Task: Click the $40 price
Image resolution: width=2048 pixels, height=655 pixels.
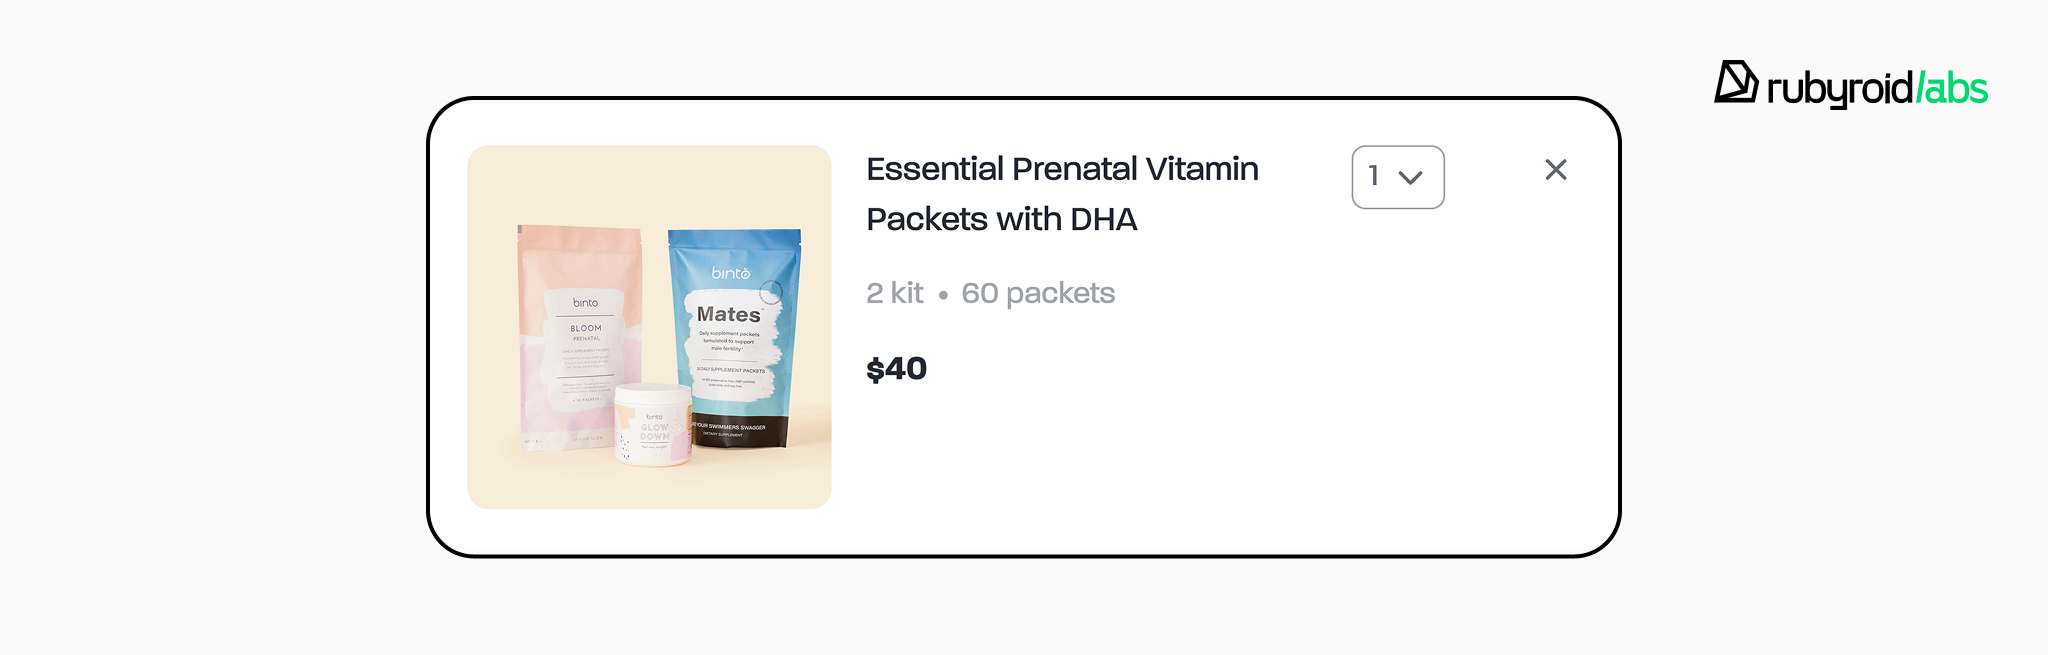Action: coord(896,369)
